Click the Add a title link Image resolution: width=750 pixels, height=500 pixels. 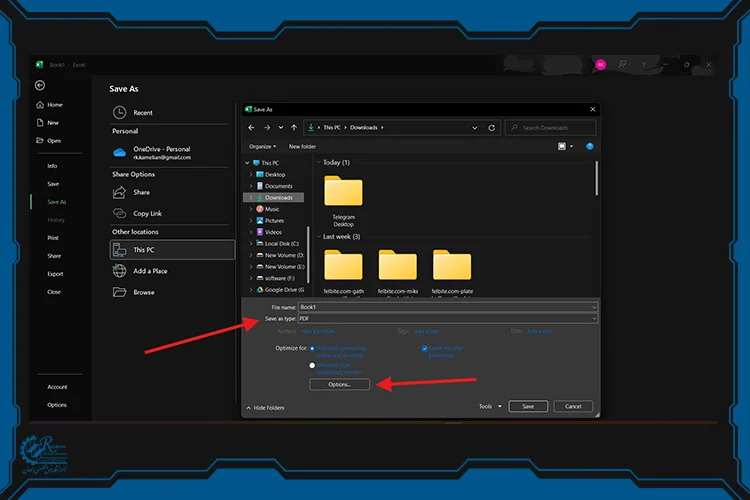(x=539, y=331)
